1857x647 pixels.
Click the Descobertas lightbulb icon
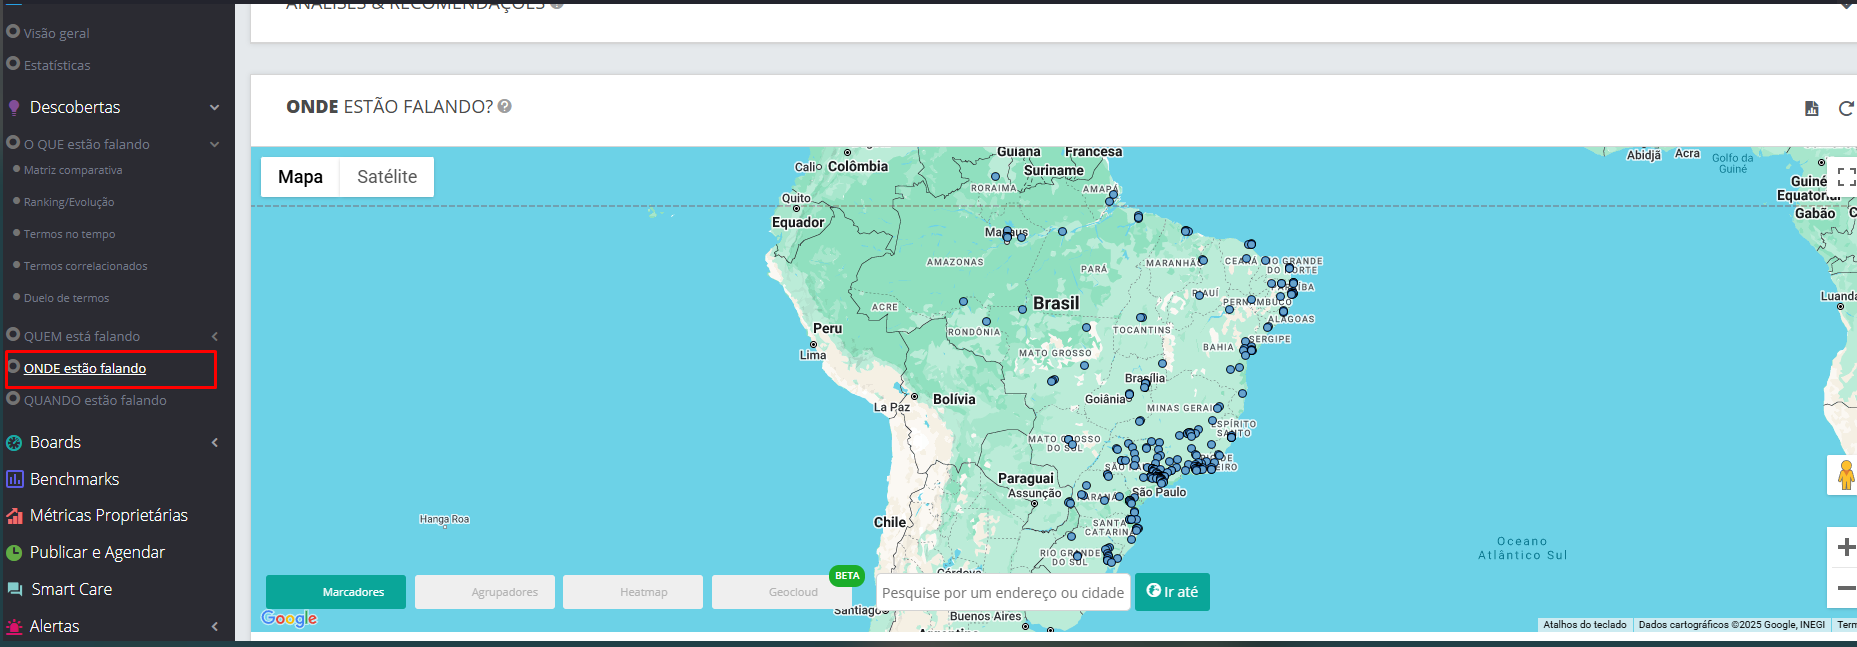(14, 107)
